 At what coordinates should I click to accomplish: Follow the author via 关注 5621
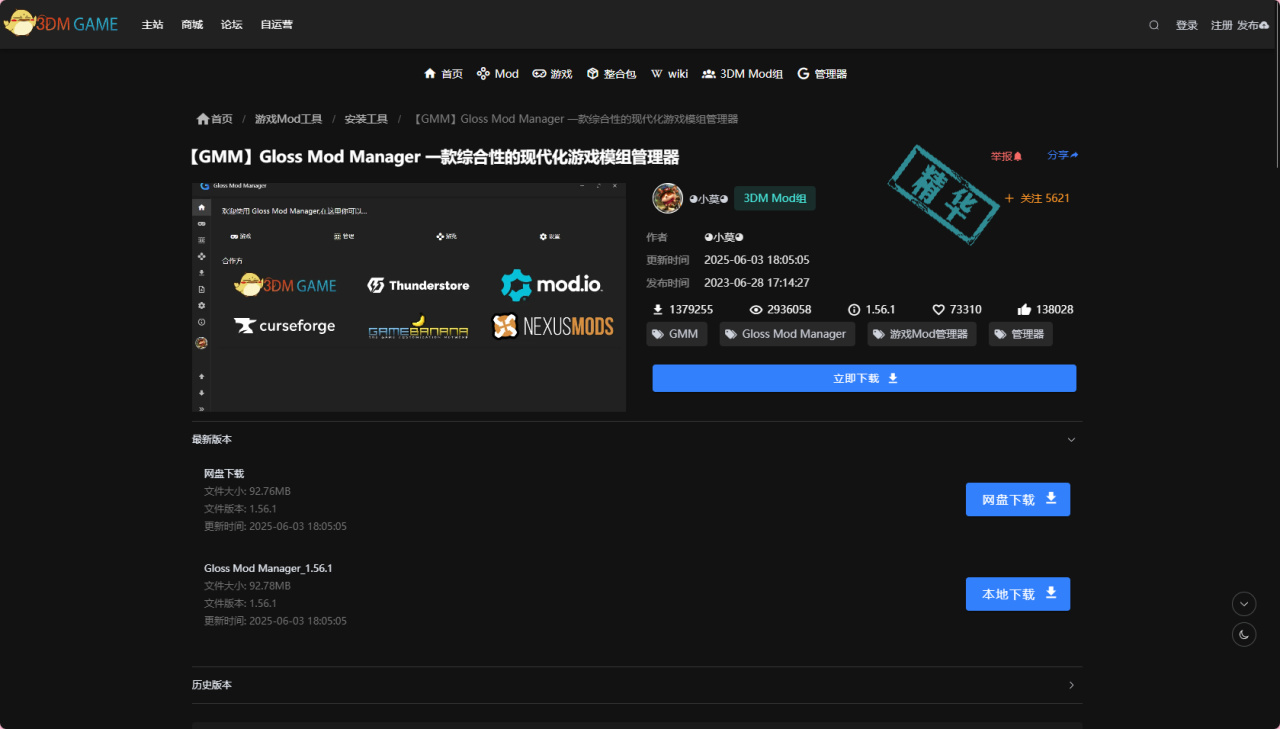click(x=1037, y=198)
